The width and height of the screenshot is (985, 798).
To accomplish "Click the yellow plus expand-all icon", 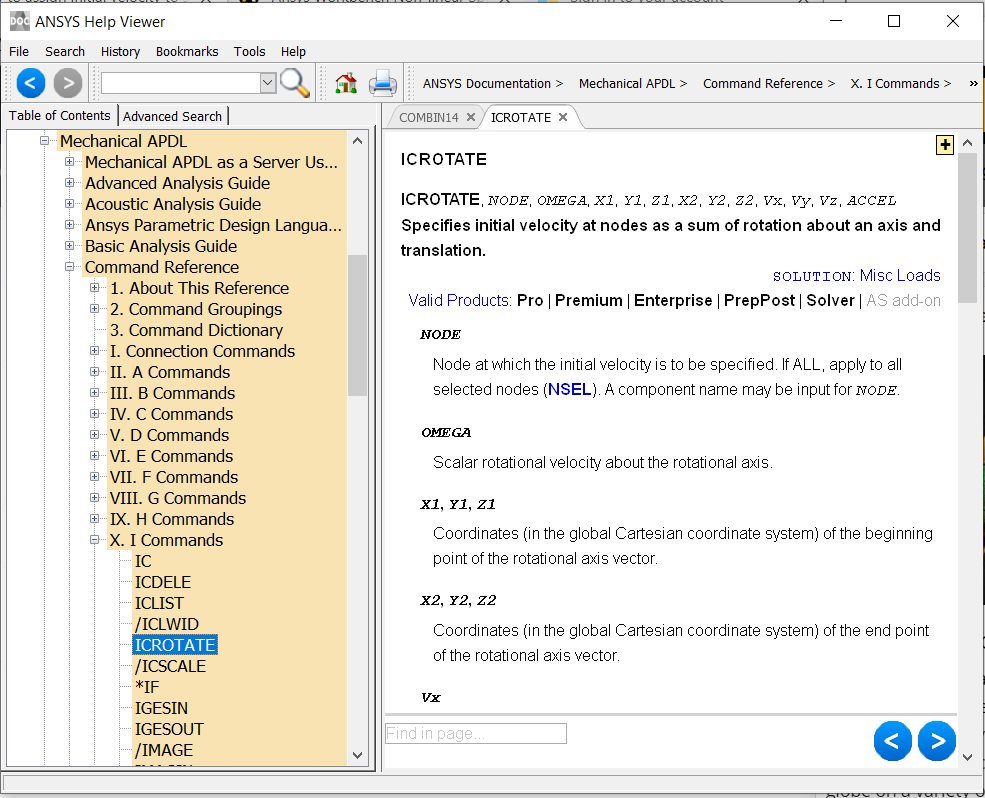I will pyautogui.click(x=944, y=145).
